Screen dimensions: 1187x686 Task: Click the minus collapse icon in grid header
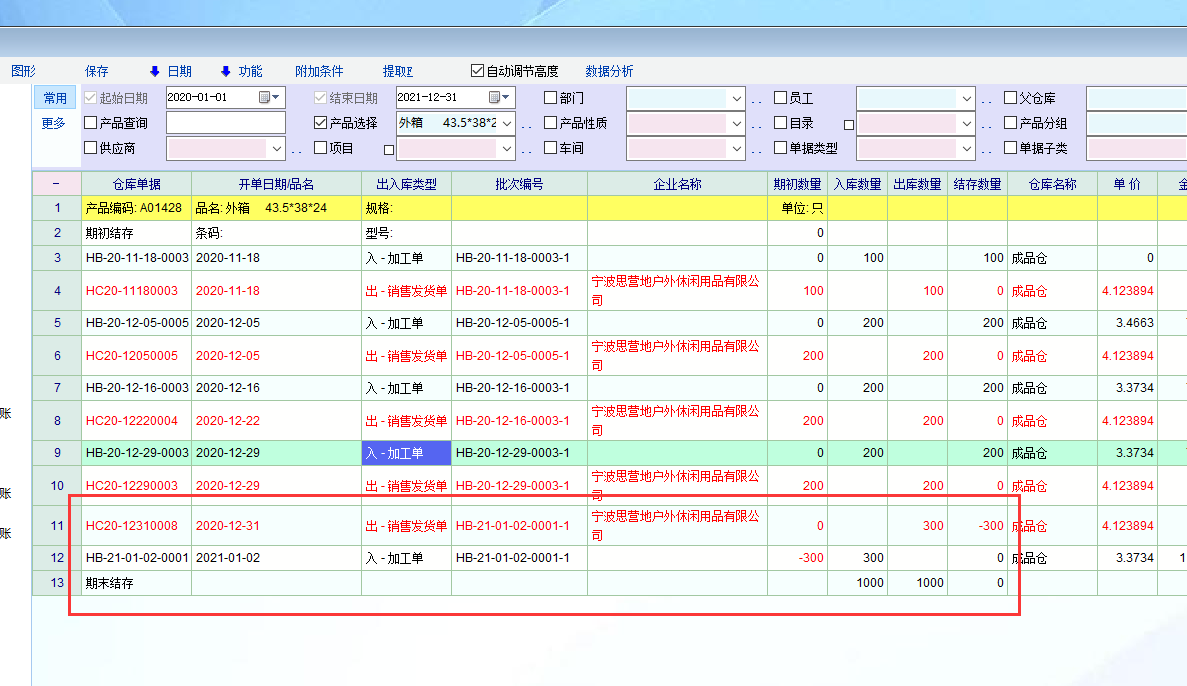[56, 184]
